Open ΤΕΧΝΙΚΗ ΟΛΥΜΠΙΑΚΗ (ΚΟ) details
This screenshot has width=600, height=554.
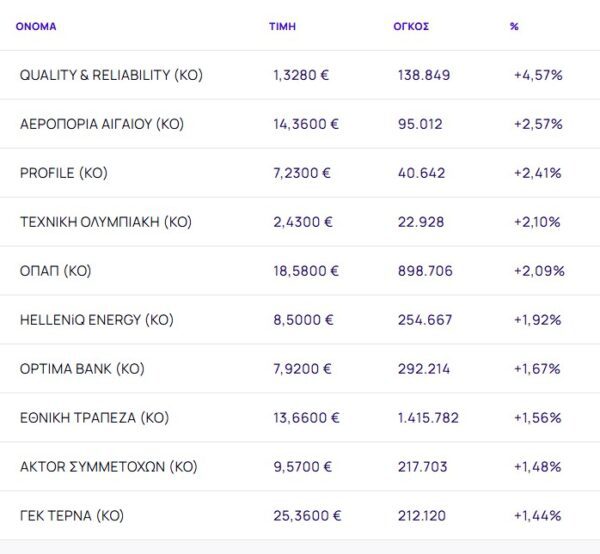pyautogui.click(x=105, y=222)
